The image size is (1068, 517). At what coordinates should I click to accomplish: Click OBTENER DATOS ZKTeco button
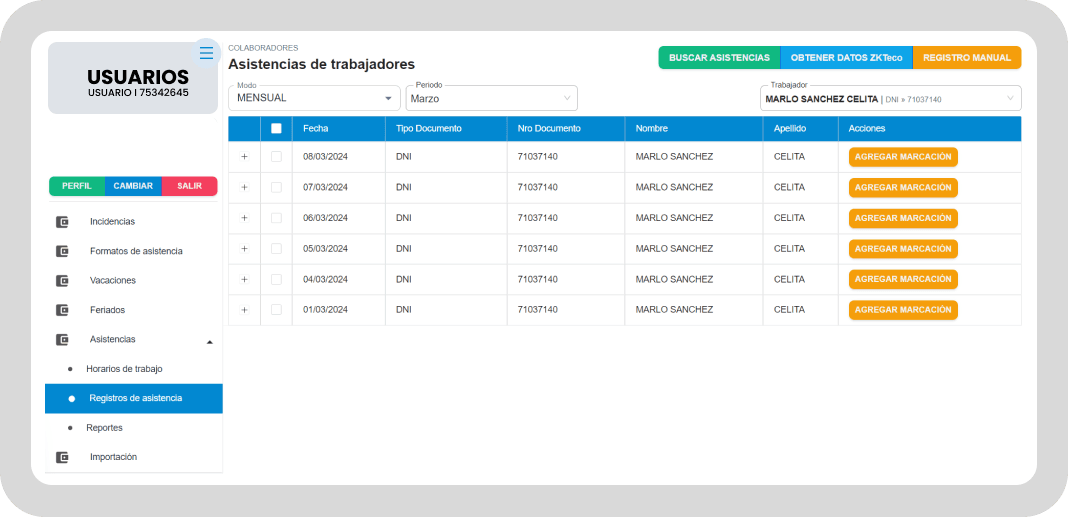tap(846, 58)
